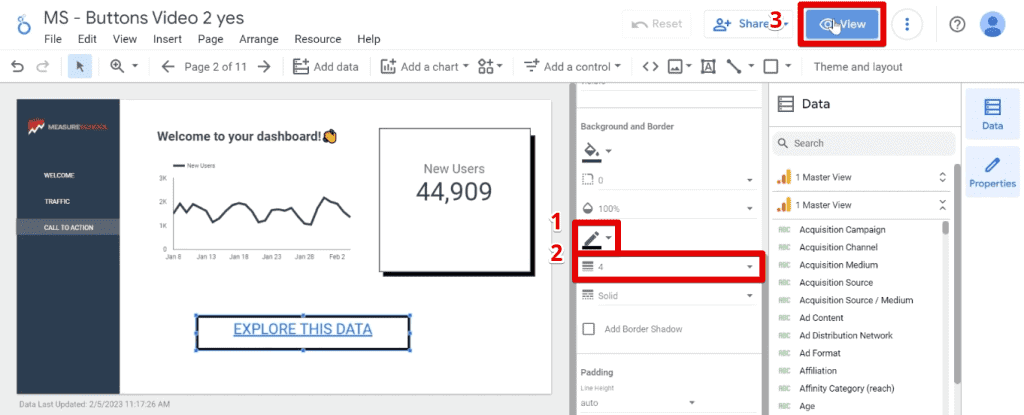The image size is (1024, 415).
Task: Click the zoom magnifier tool
Action: click(x=117, y=67)
